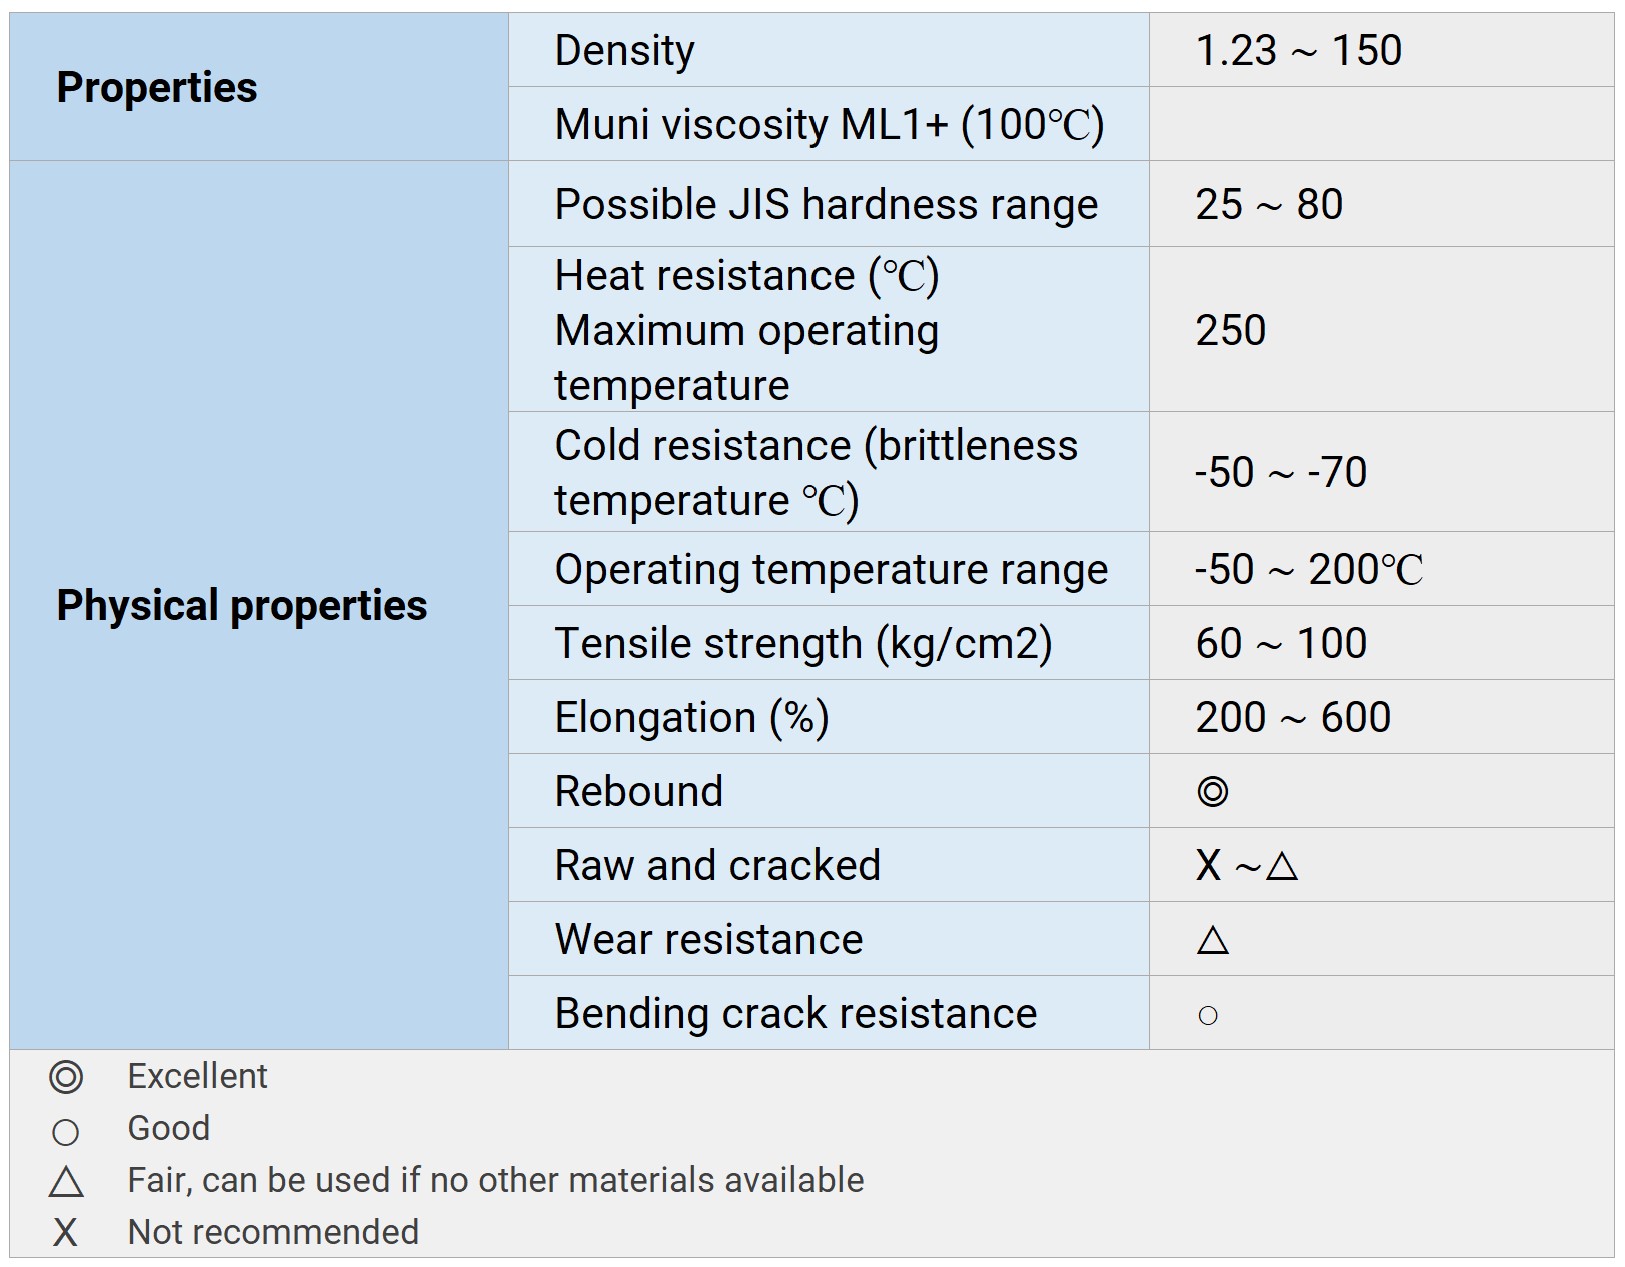This screenshot has height=1267, width=1625.
Task: Click the Elongation value 200 ~ 600
Action: coord(1292,718)
